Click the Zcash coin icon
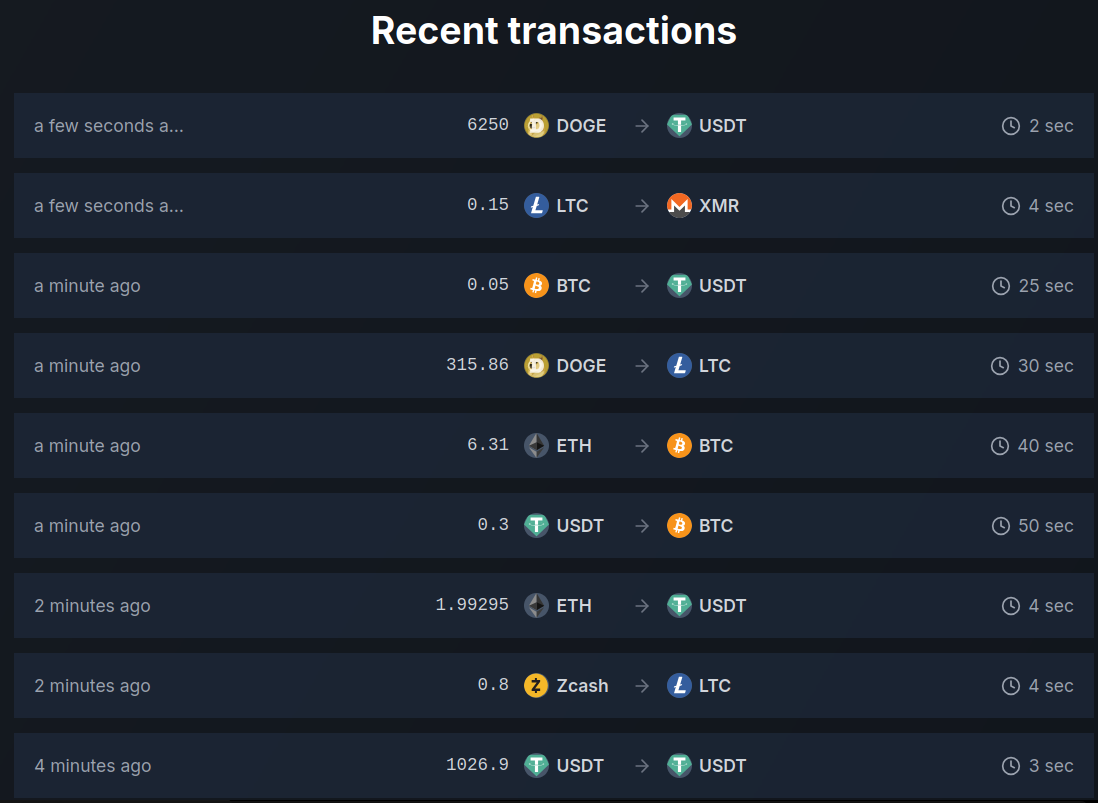This screenshot has height=803, width=1098. (x=536, y=685)
